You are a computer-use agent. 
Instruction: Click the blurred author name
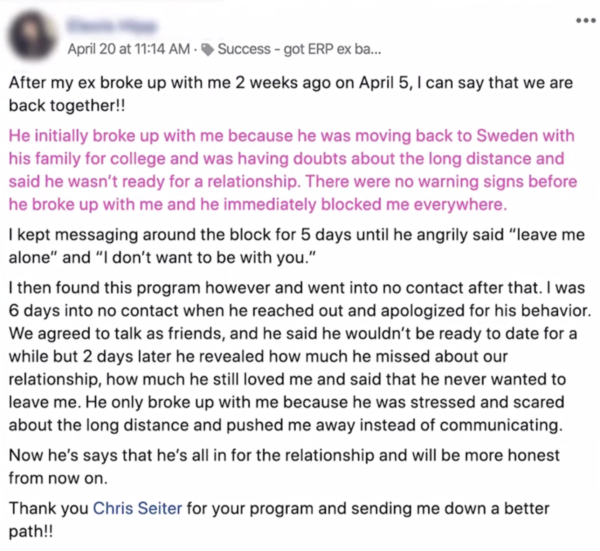pyautogui.click(x=112, y=26)
